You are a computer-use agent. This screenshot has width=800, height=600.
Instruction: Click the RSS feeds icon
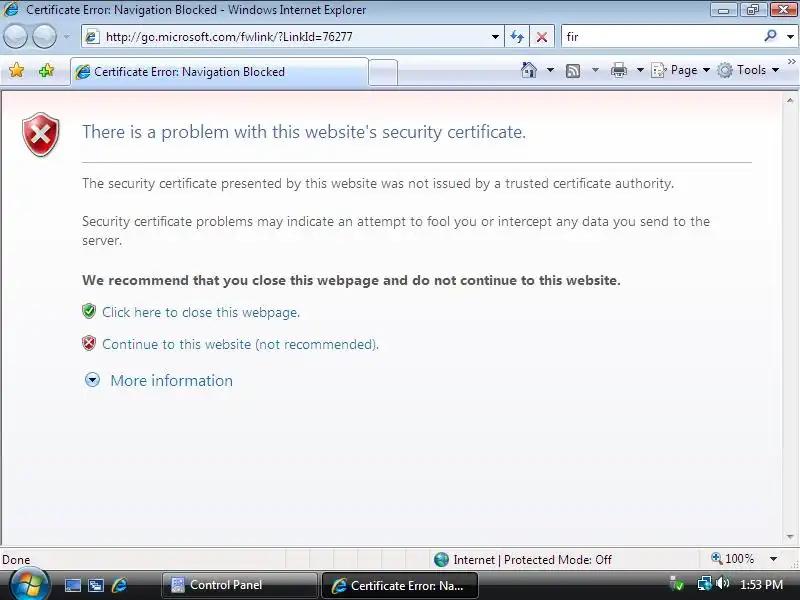coord(573,70)
